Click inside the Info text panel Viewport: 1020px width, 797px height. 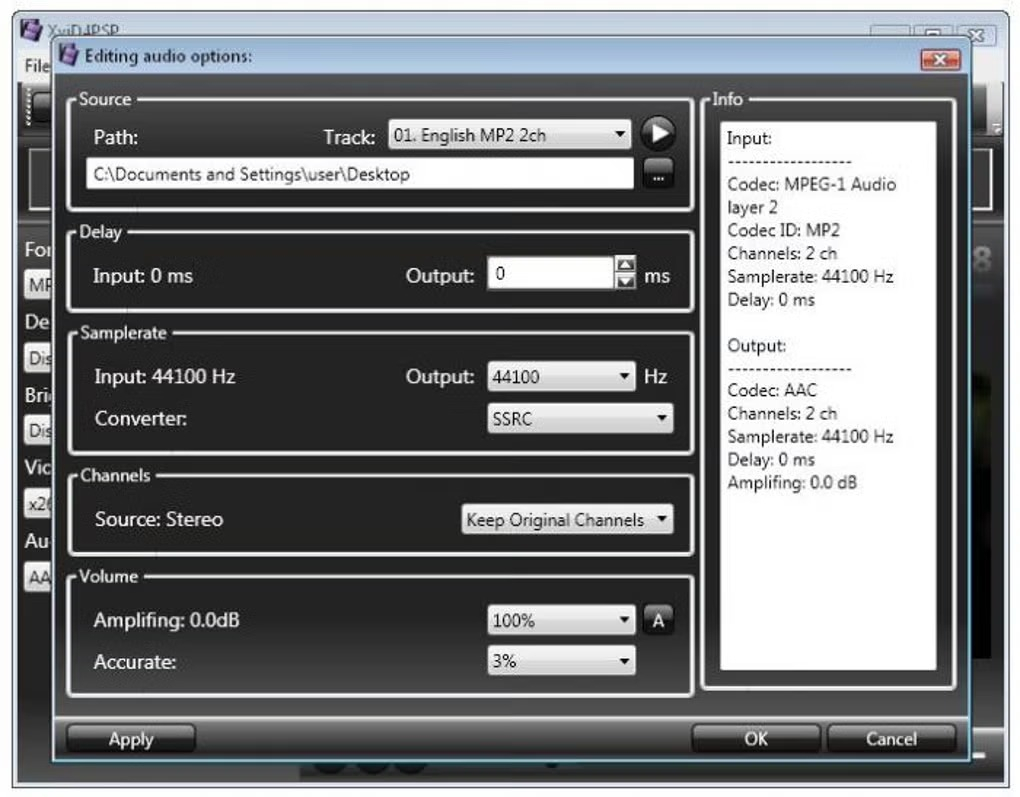[x=827, y=396]
